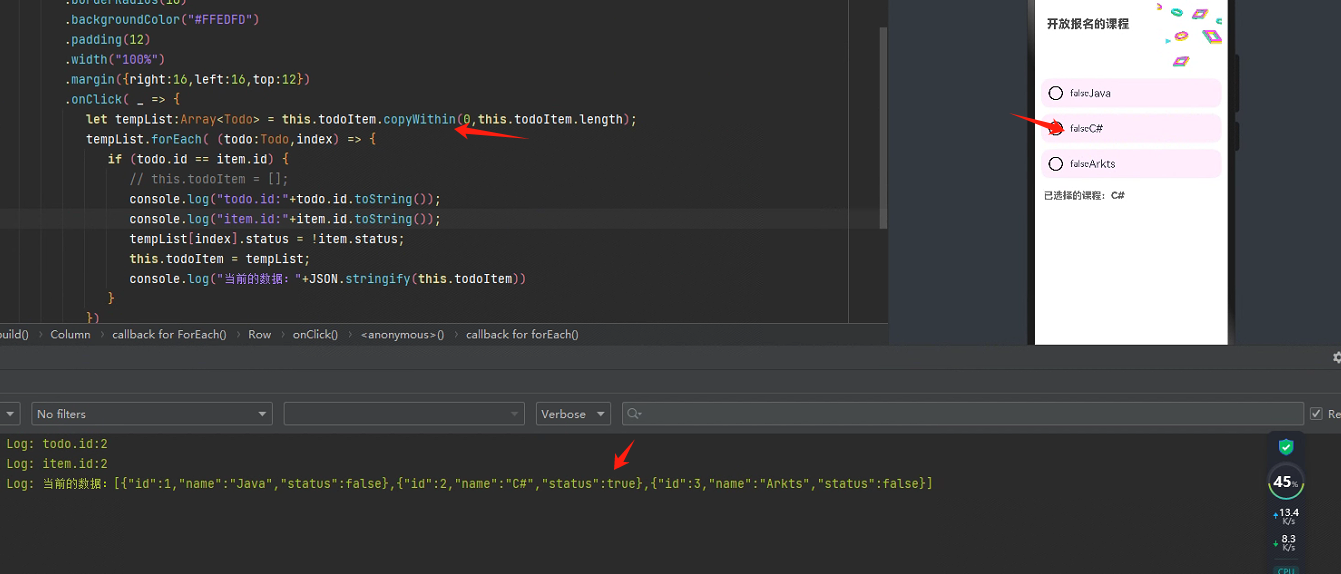Click the green shield icon in the system monitor widget

pyautogui.click(x=1286, y=446)
